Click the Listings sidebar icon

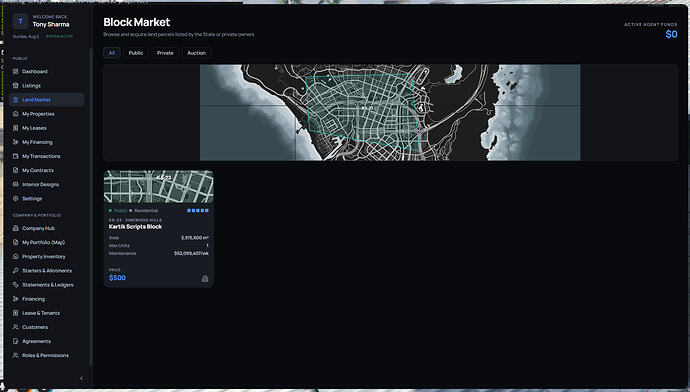[16, 85]
